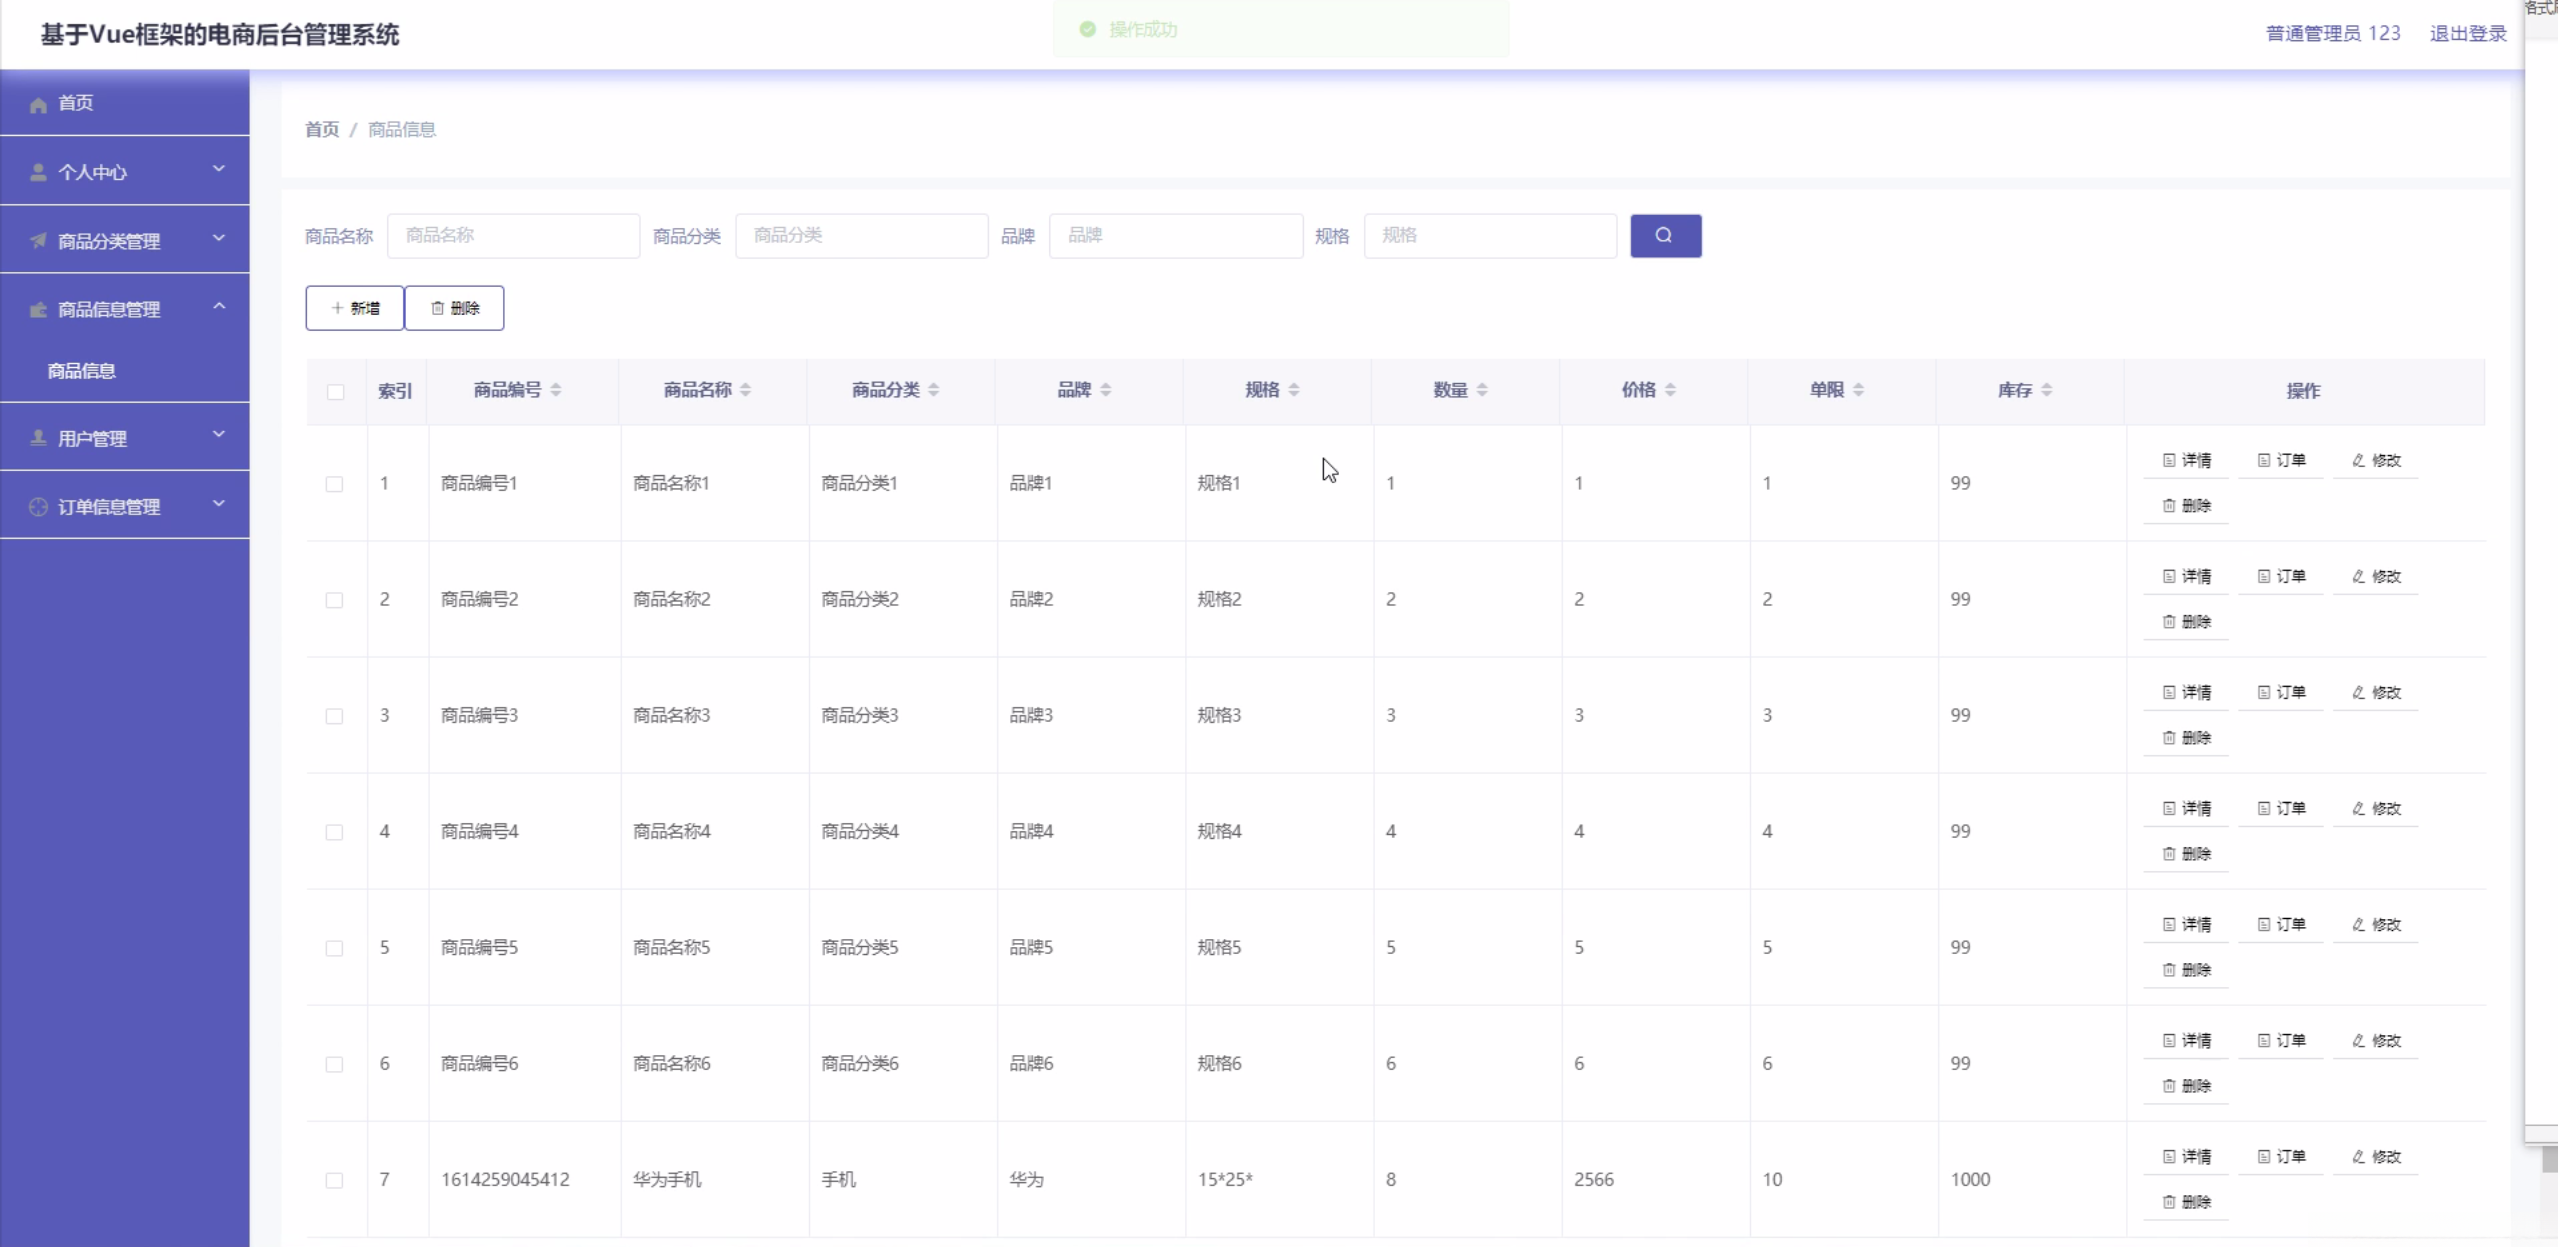This screenshot has width=2558, height=1247.
Task: Click 退出登录 to log out
Action: click(x=2468, y=33)
